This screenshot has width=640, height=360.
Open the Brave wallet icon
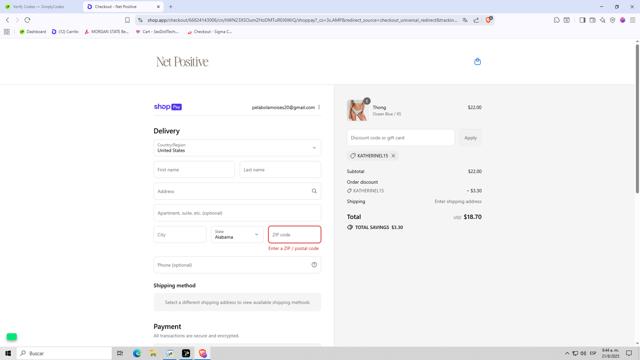point(592,20)
